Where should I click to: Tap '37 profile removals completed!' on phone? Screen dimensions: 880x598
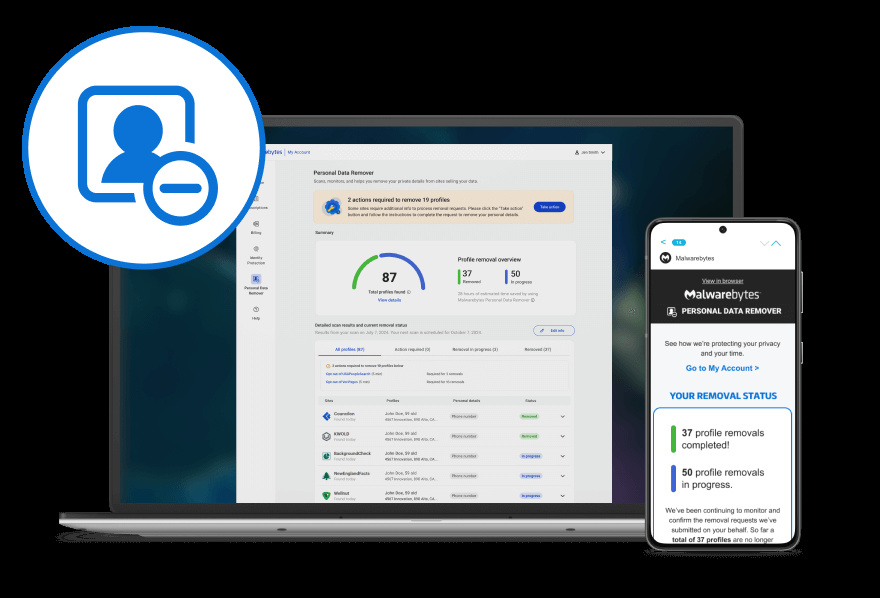click(723, 439)
